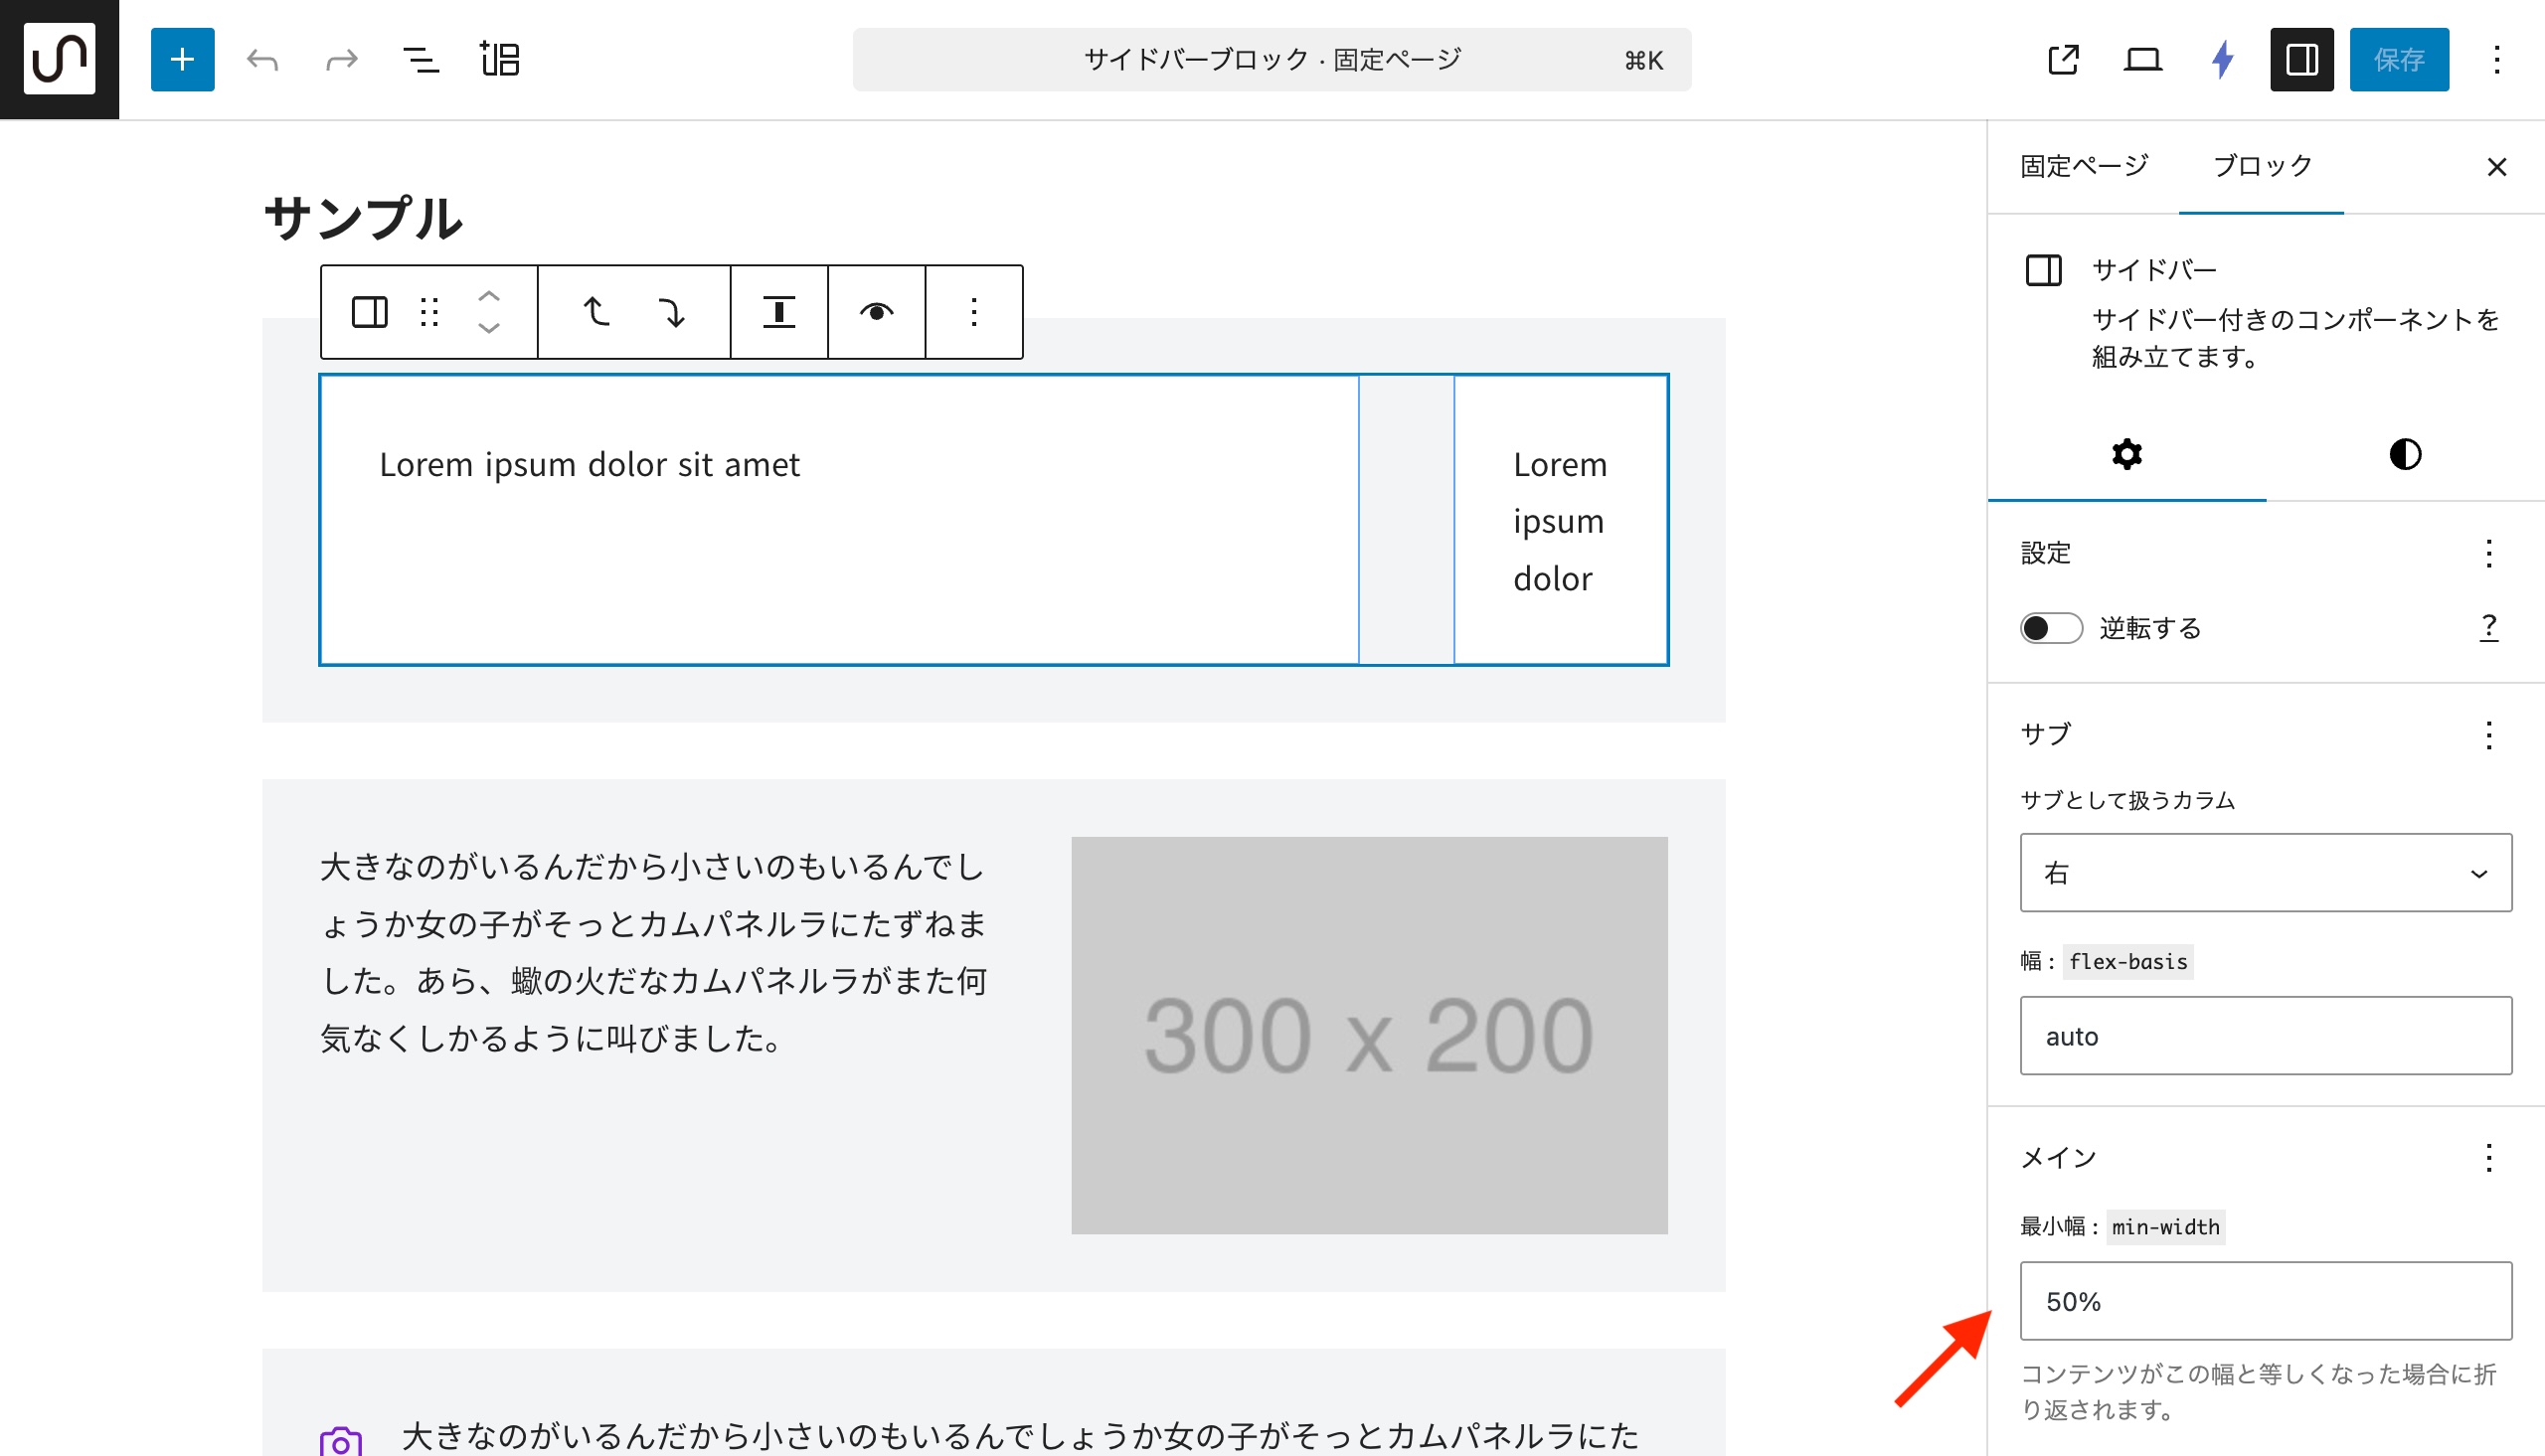Toggle the settings sidebar panel button
Image resolution: width=2545 pixels, height=1456 pixels.
click(2301, 60)
